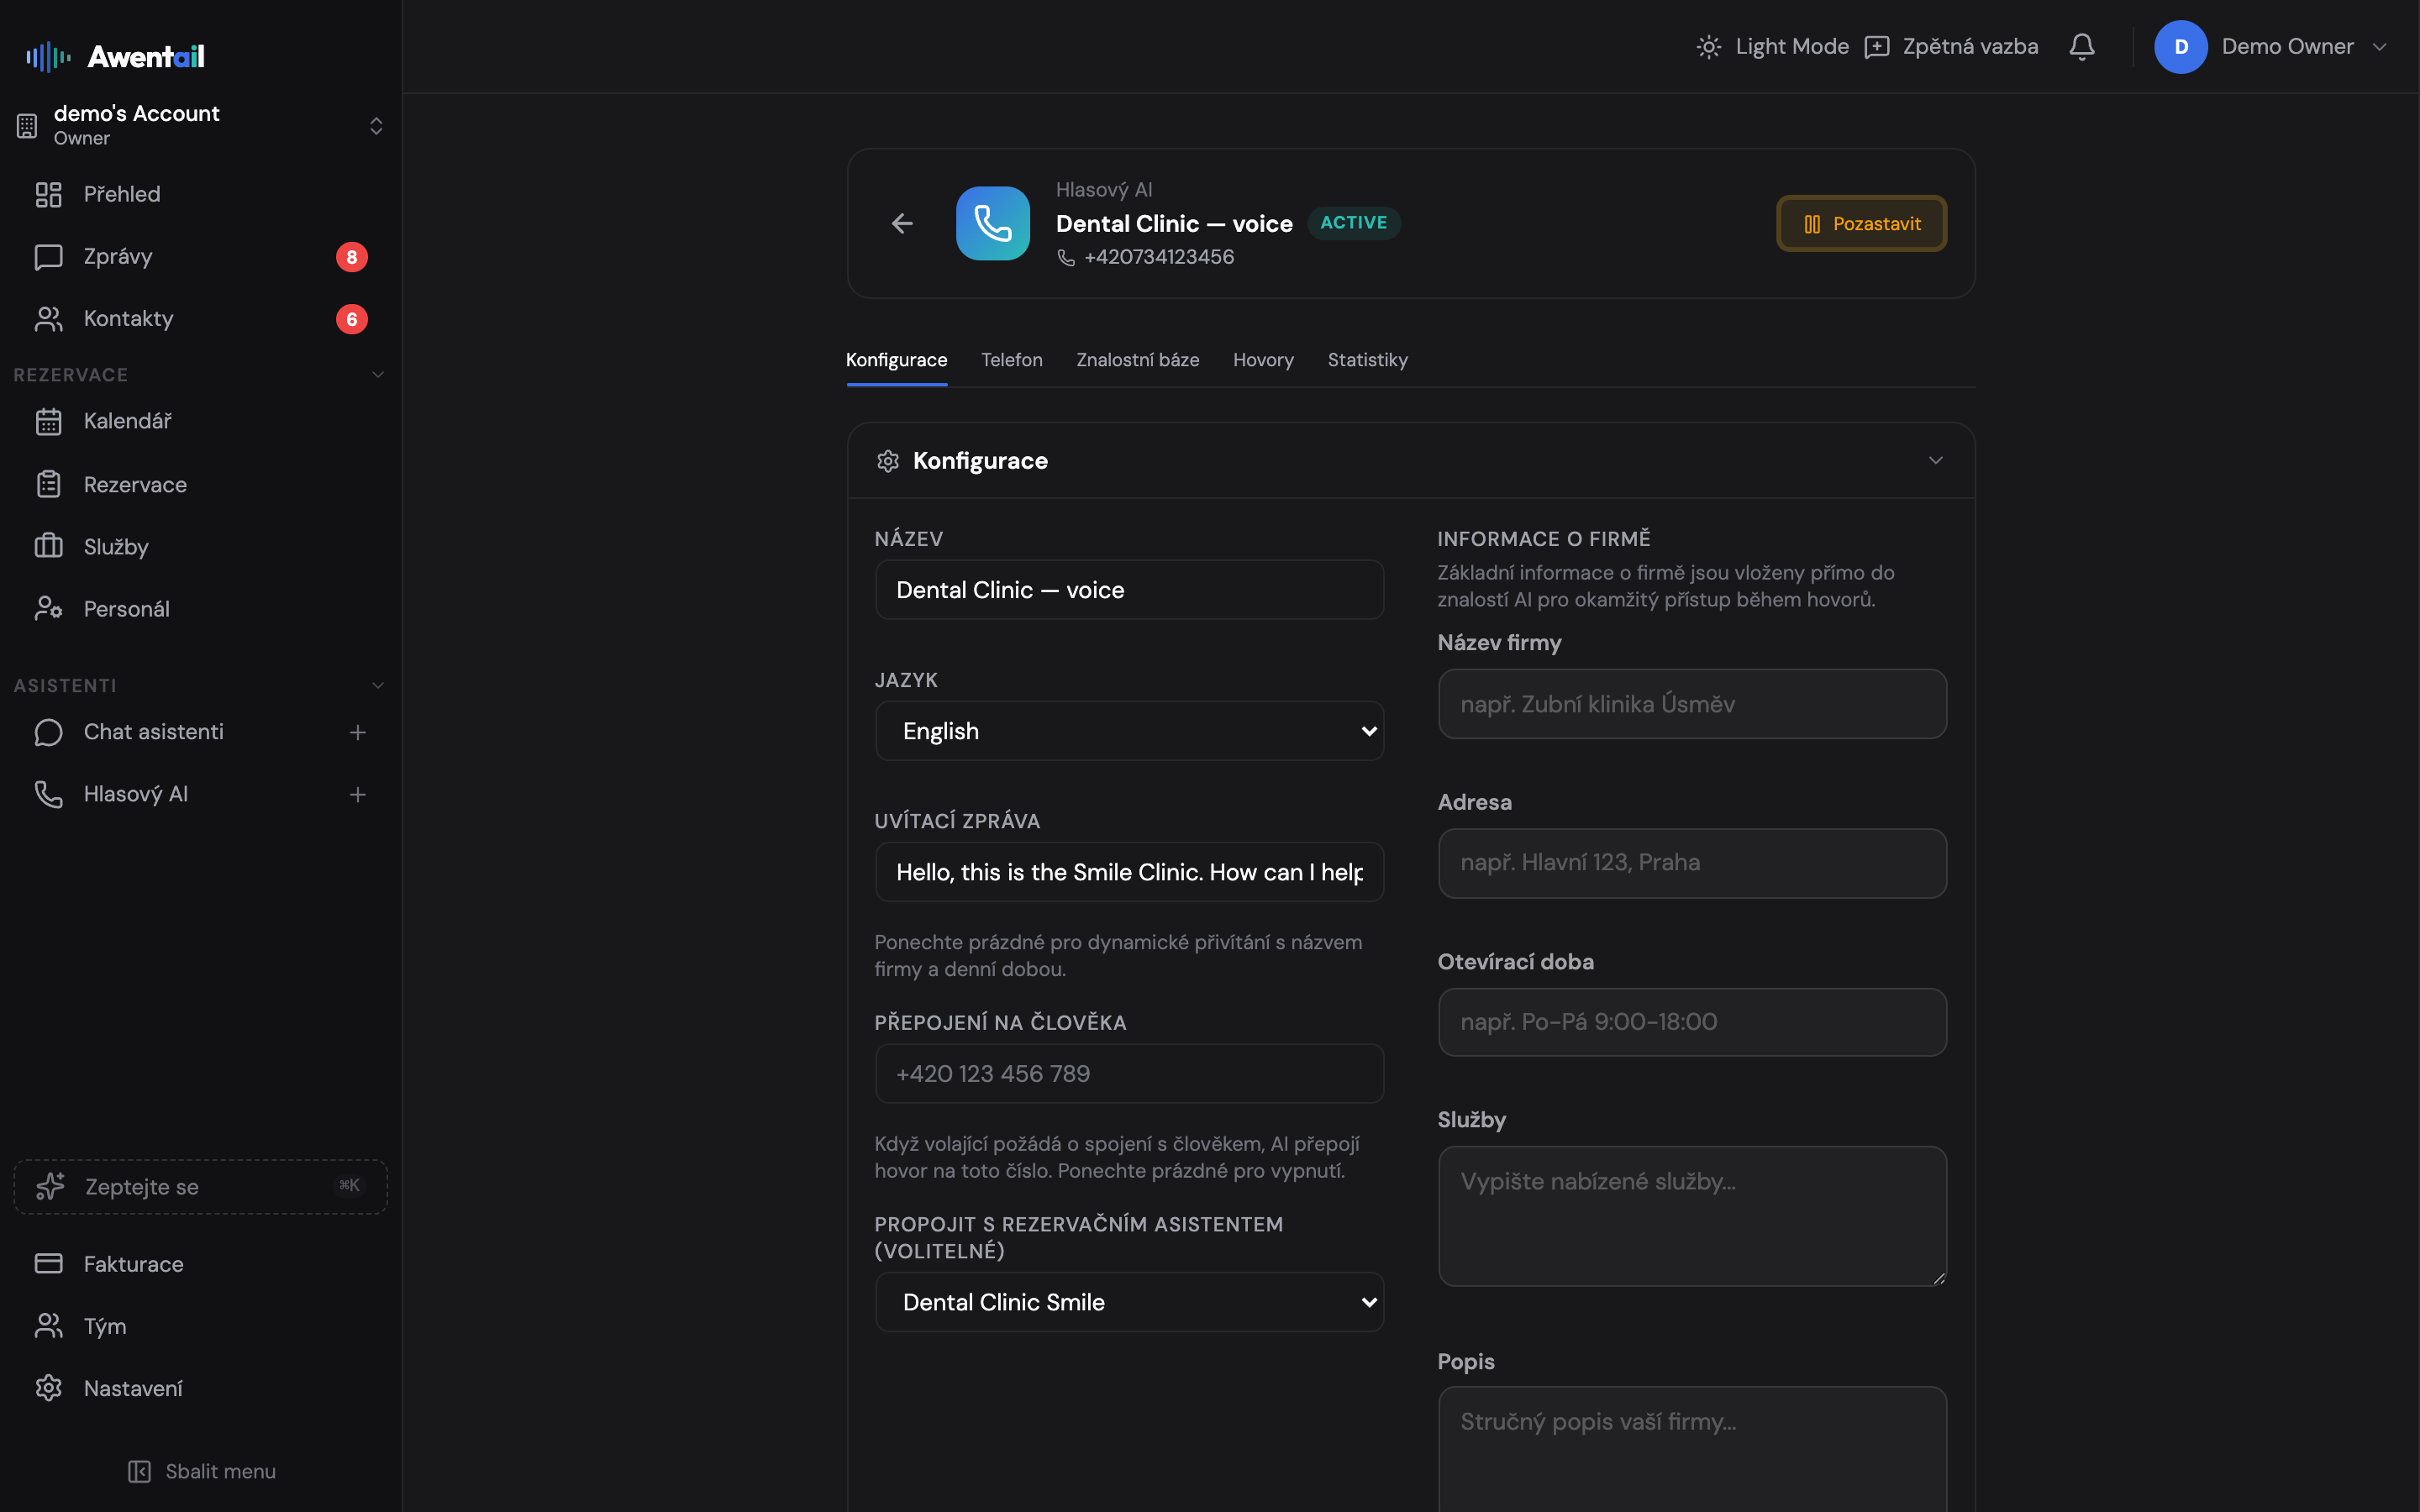Click the Awentail logo
This screenshot has height=1512, width=2420.
[x=115, y=57]
